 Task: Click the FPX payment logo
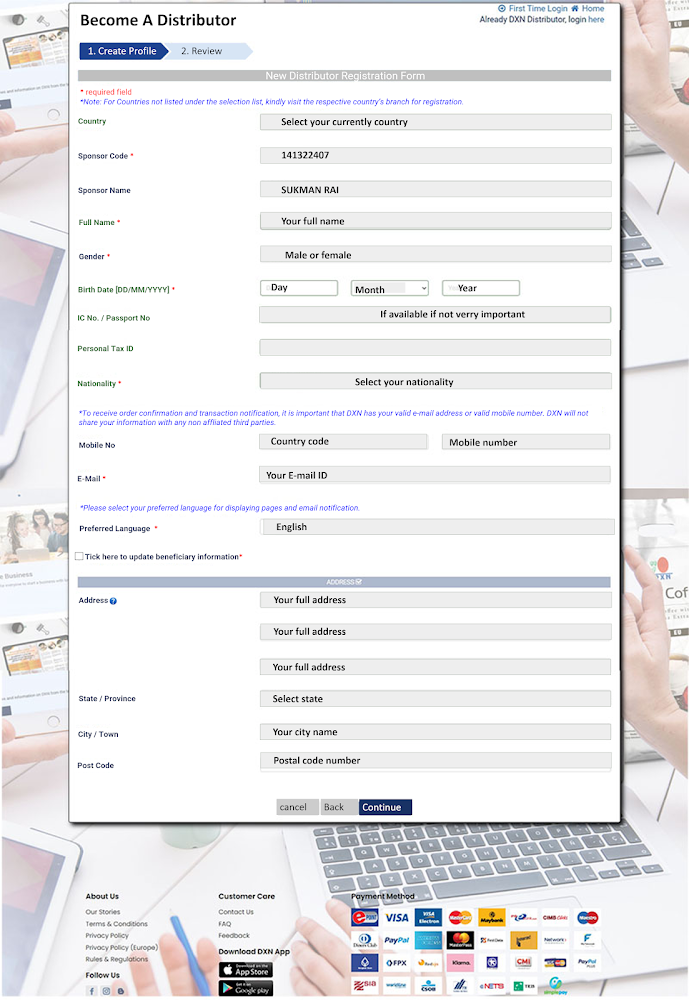(397, 963)
